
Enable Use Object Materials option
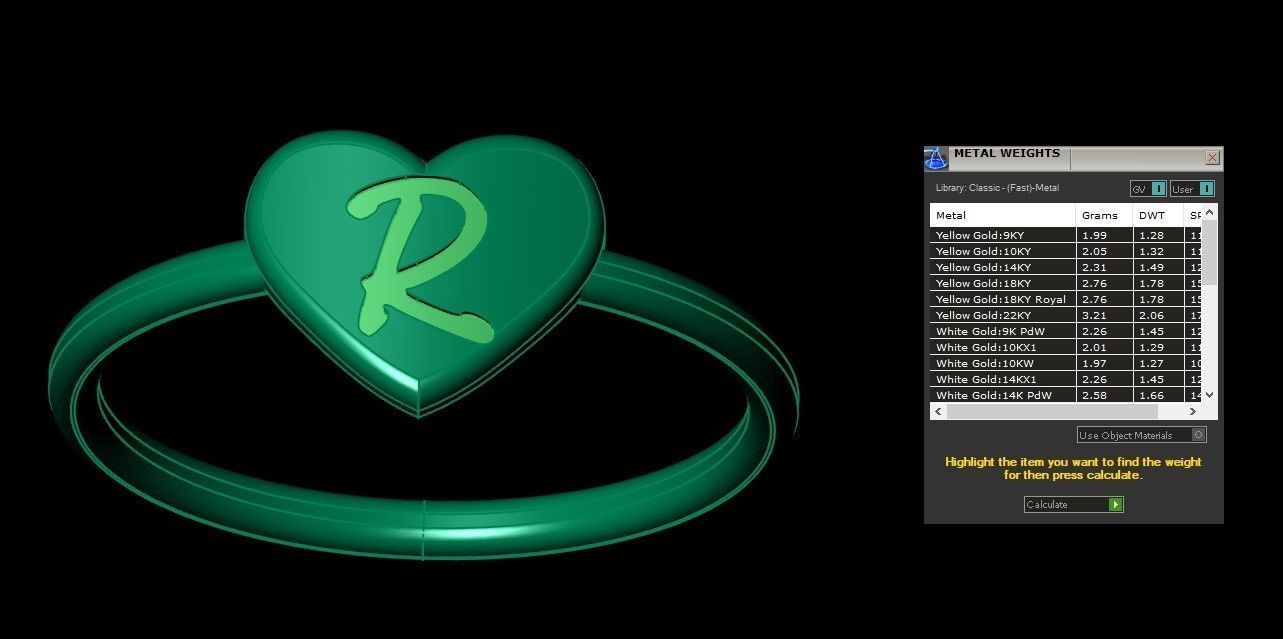[1142, 435]
